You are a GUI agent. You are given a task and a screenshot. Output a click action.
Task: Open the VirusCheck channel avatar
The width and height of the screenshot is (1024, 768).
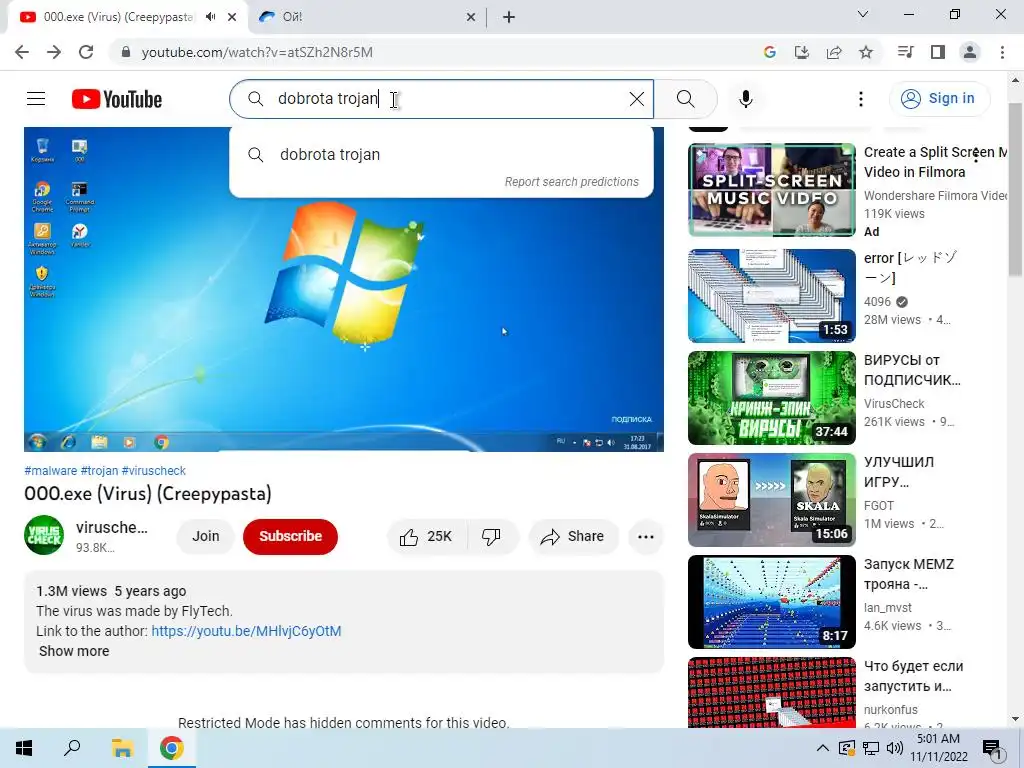click(44, 536)
